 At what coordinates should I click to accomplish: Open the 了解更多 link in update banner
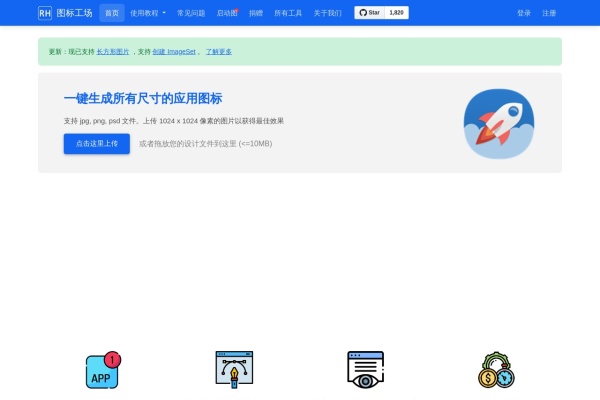coord(218,51)
